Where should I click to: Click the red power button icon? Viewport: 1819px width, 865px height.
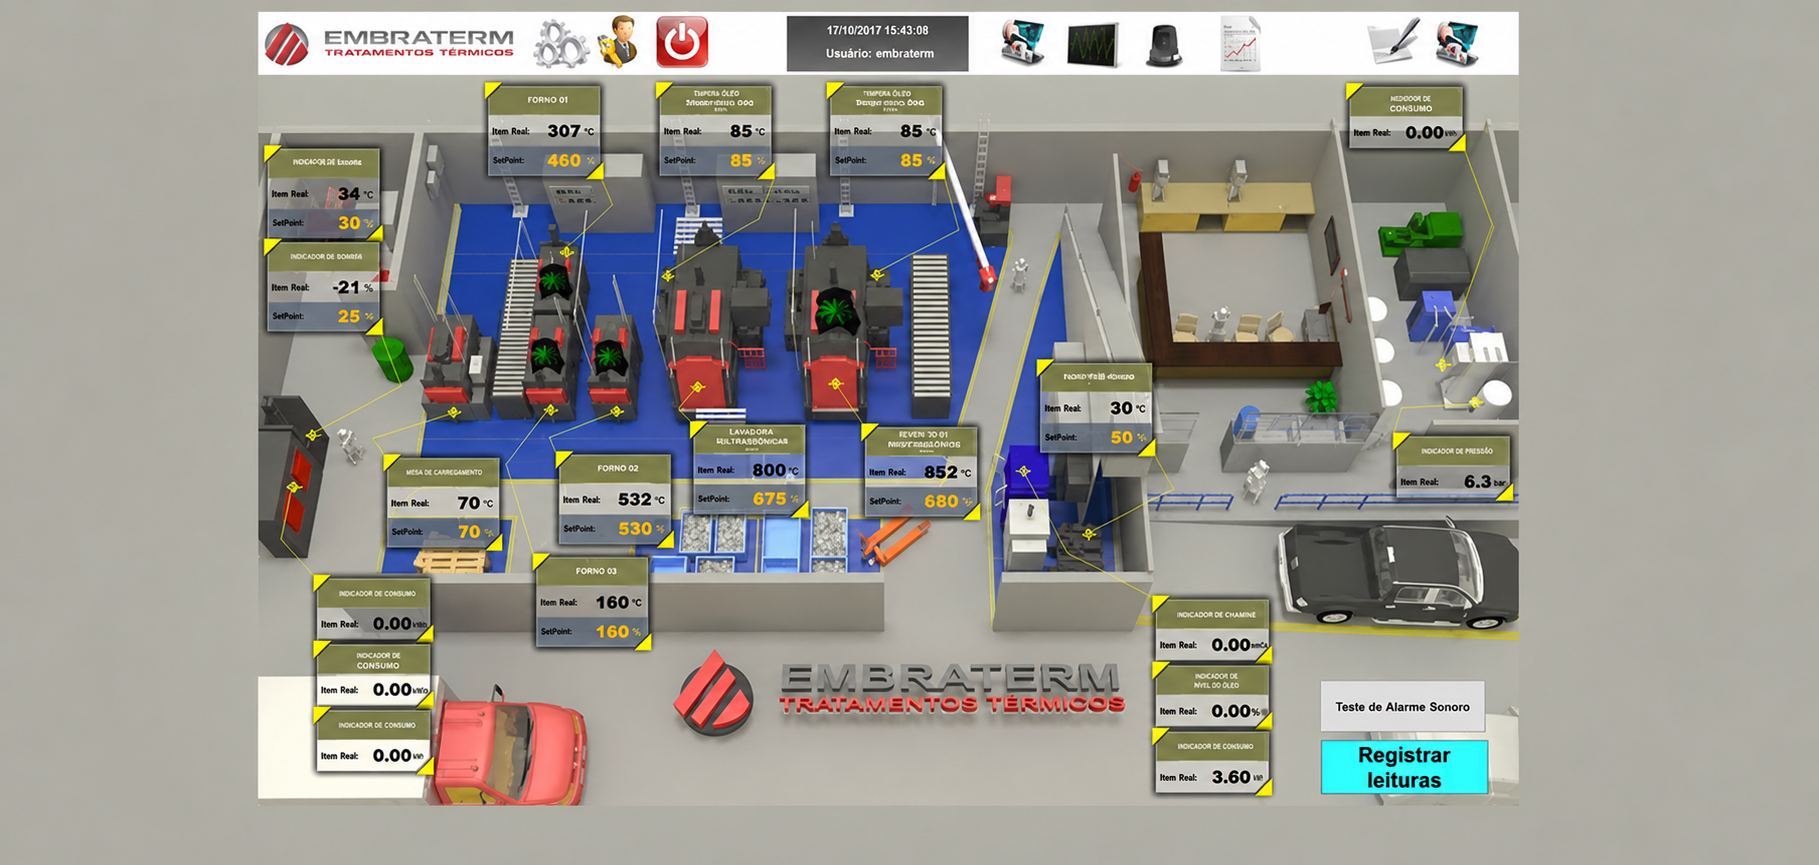point(682,42)
